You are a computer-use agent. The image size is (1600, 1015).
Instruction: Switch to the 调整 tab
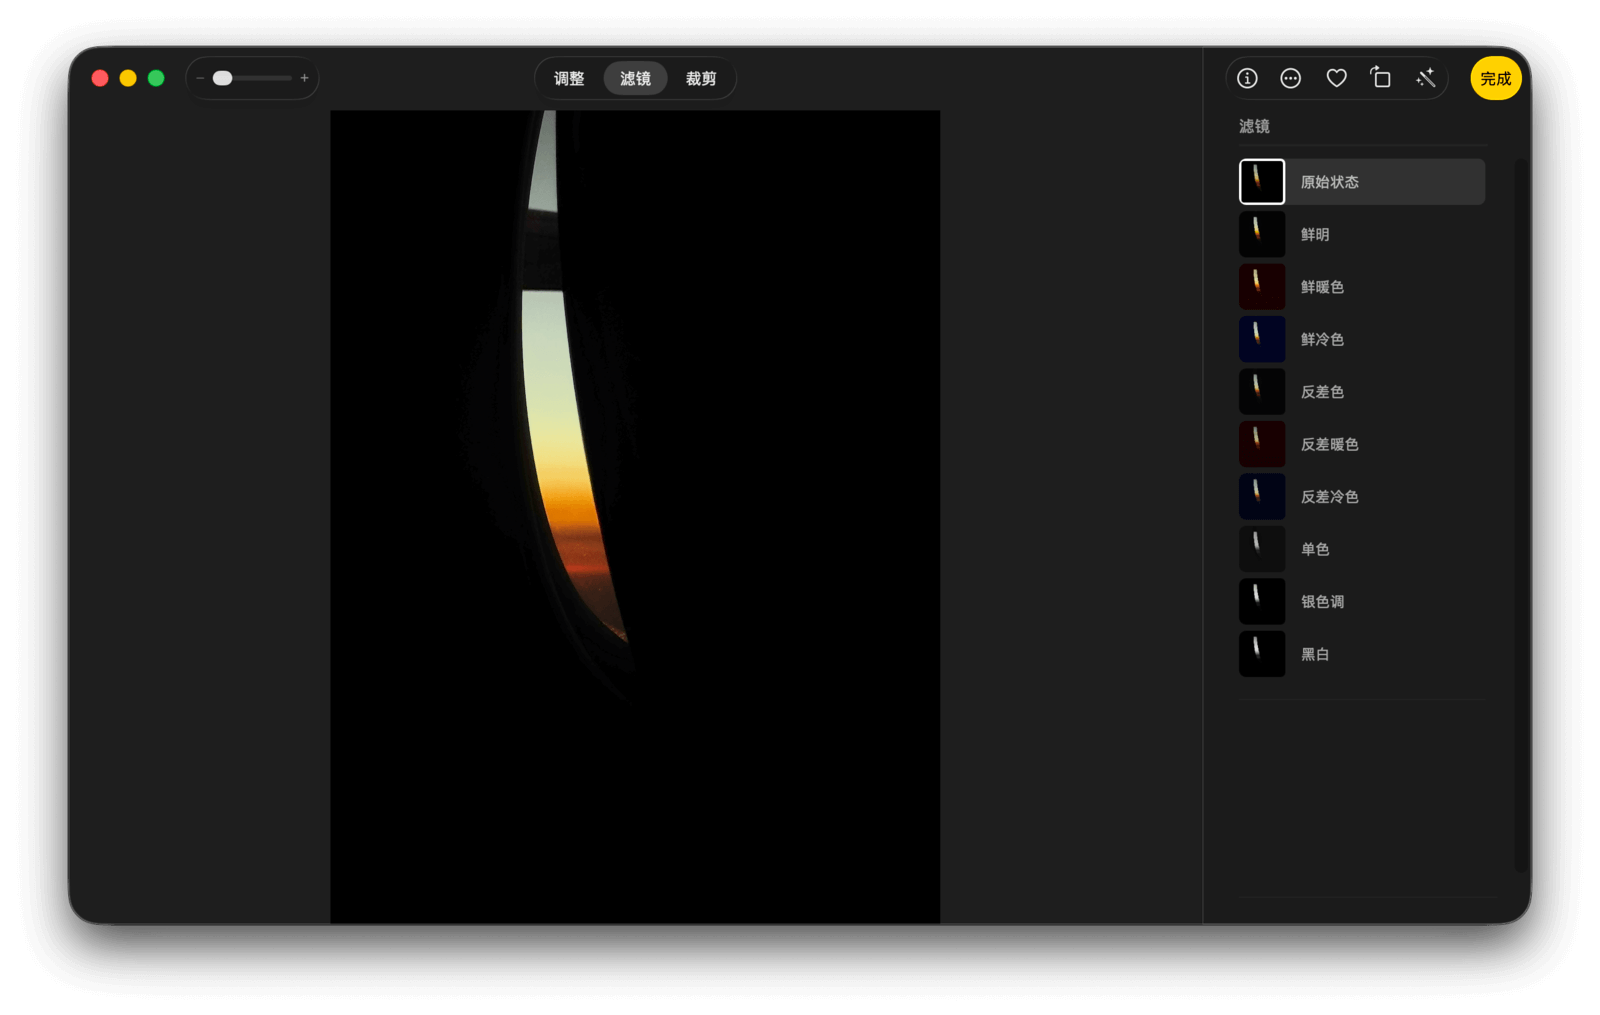(569, 78)
